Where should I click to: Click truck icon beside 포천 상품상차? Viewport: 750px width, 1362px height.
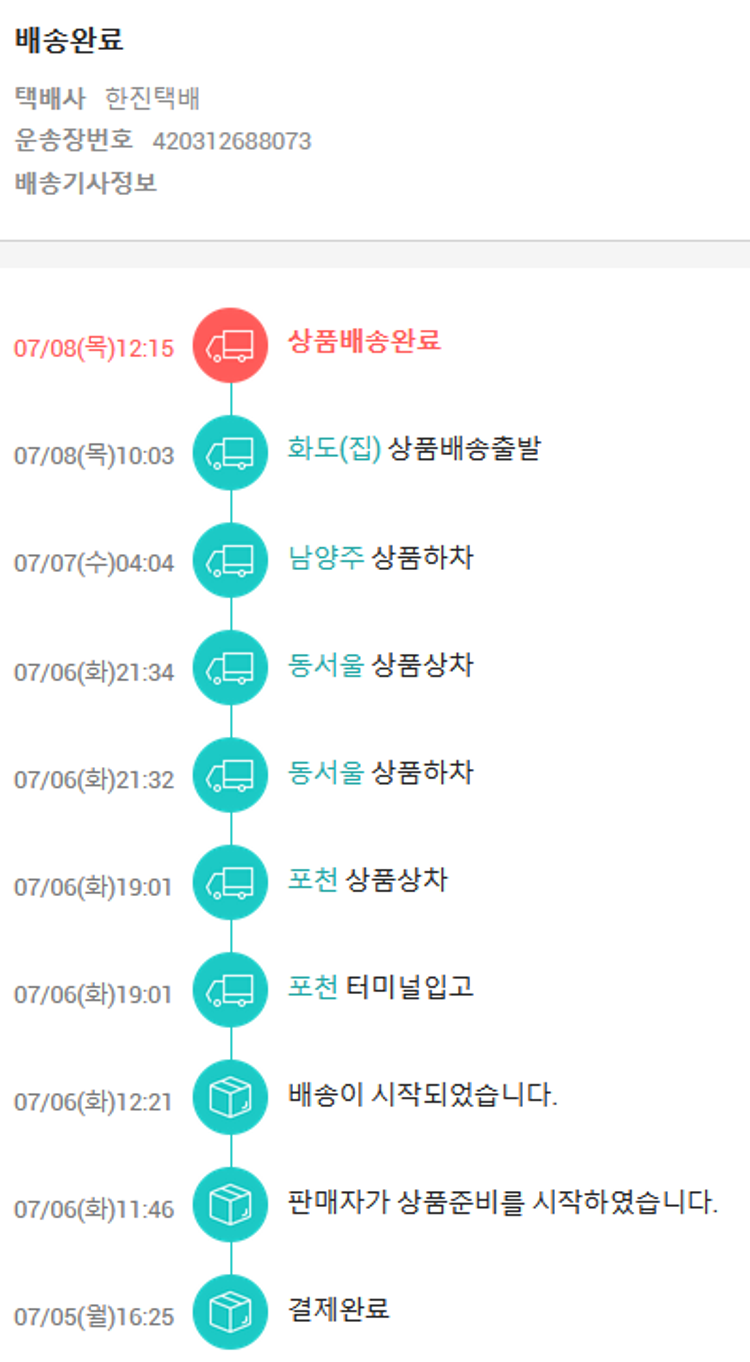pos(230,883)
